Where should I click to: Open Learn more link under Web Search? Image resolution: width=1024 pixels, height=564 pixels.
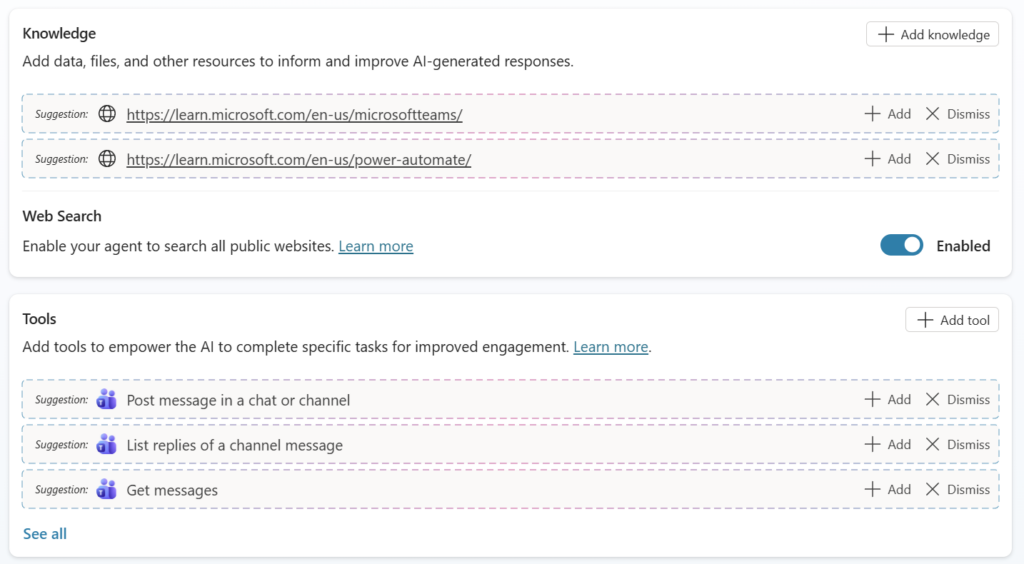coord(376,246)
